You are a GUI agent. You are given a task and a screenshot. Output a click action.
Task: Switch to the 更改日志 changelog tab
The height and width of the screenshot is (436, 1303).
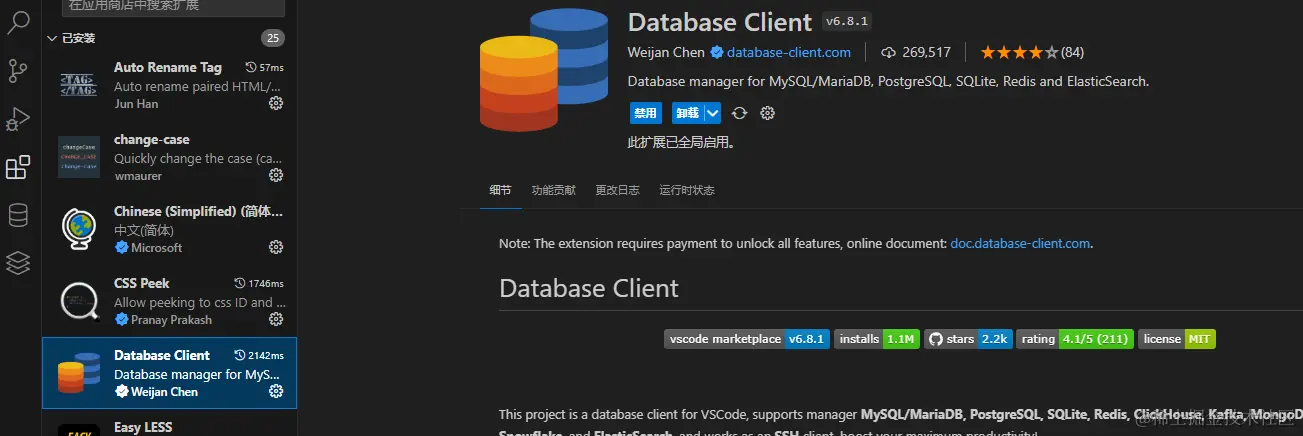(x=617, y=190)
